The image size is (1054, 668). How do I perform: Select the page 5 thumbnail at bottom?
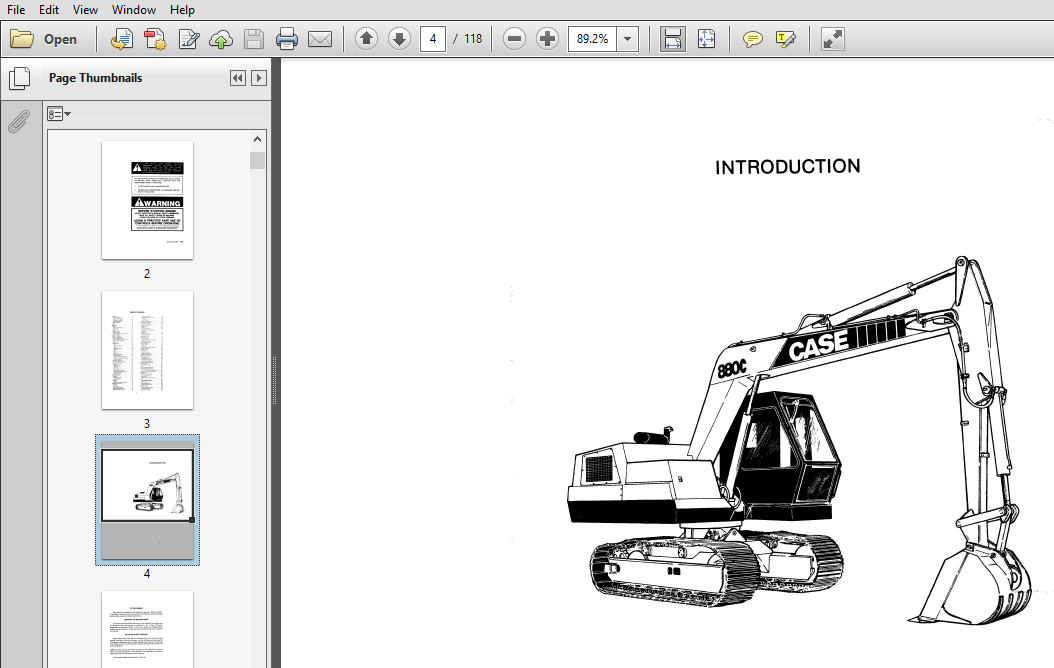pos(147,629)
